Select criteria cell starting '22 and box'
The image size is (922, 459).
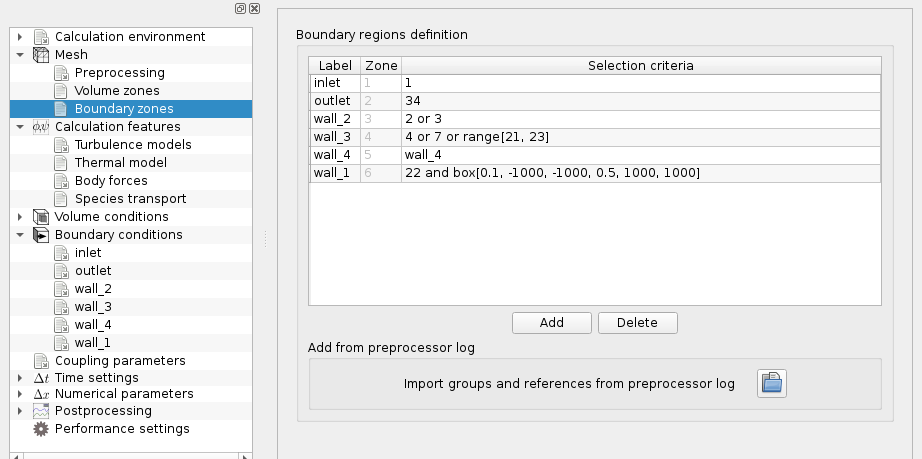(641, 173)
